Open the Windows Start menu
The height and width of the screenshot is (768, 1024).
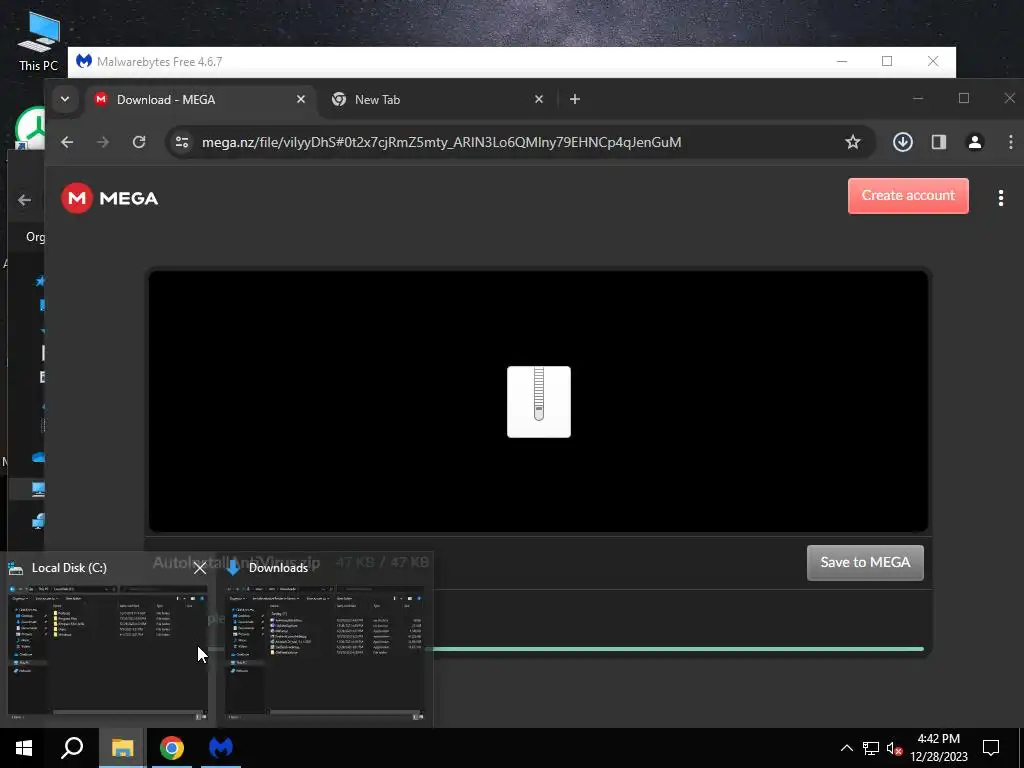[x=24, y=748]
